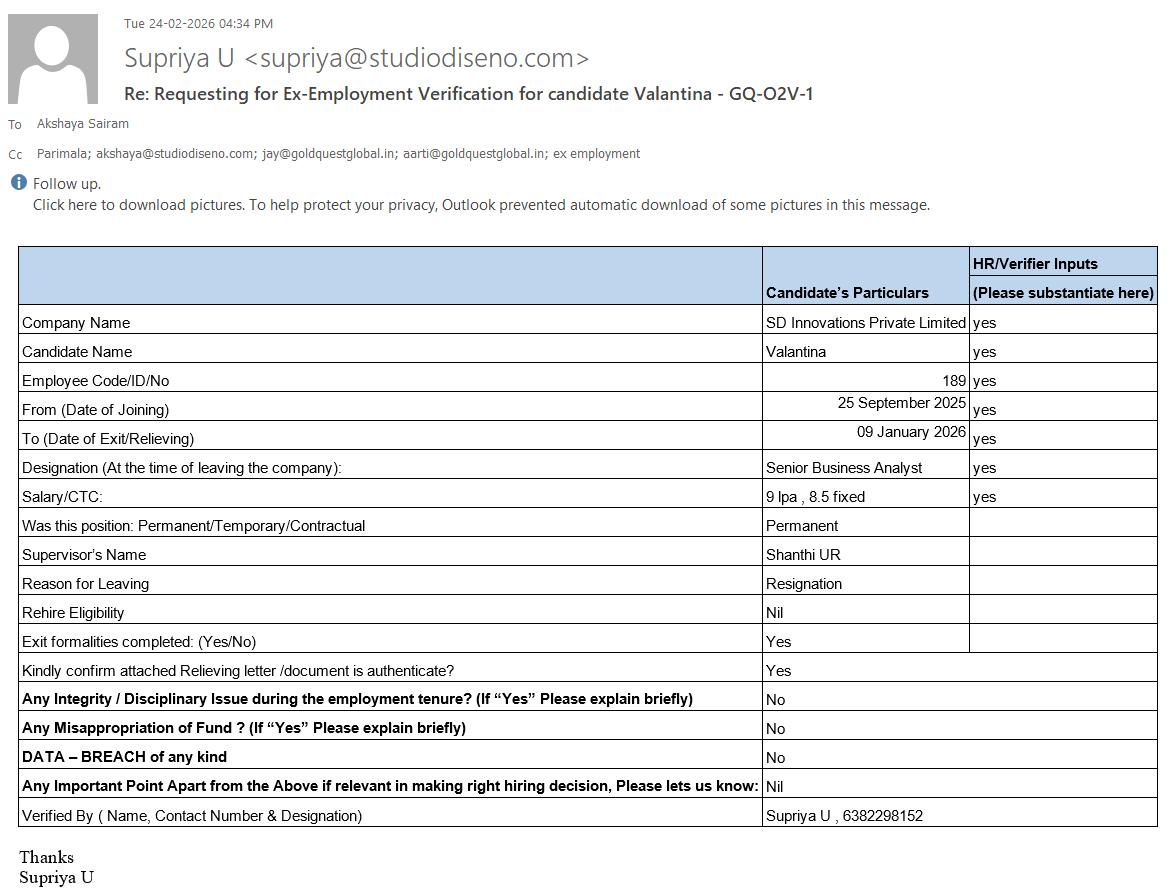Click the 'Candidate's Particulars' column header
The width and height of the screenshot is (1167, 892).
pos(847,293)
